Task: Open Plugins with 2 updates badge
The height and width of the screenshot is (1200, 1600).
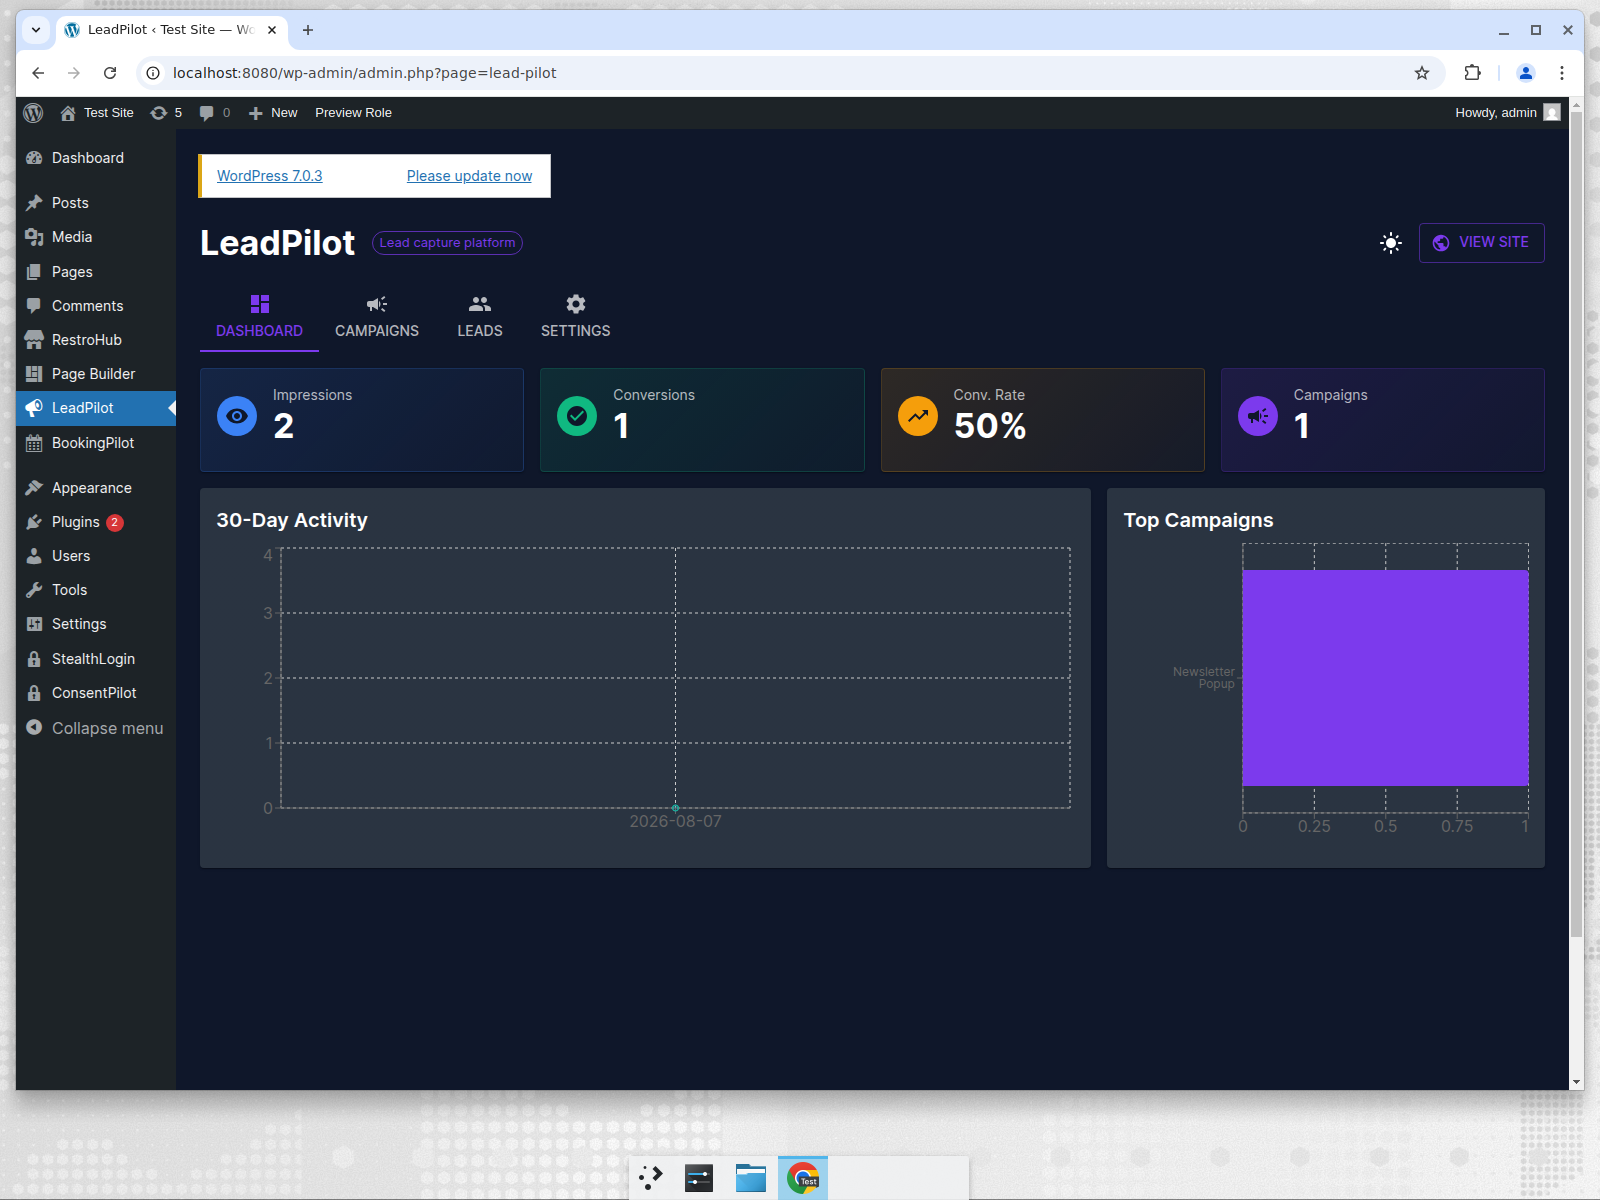Action: (x=96, y=522)
